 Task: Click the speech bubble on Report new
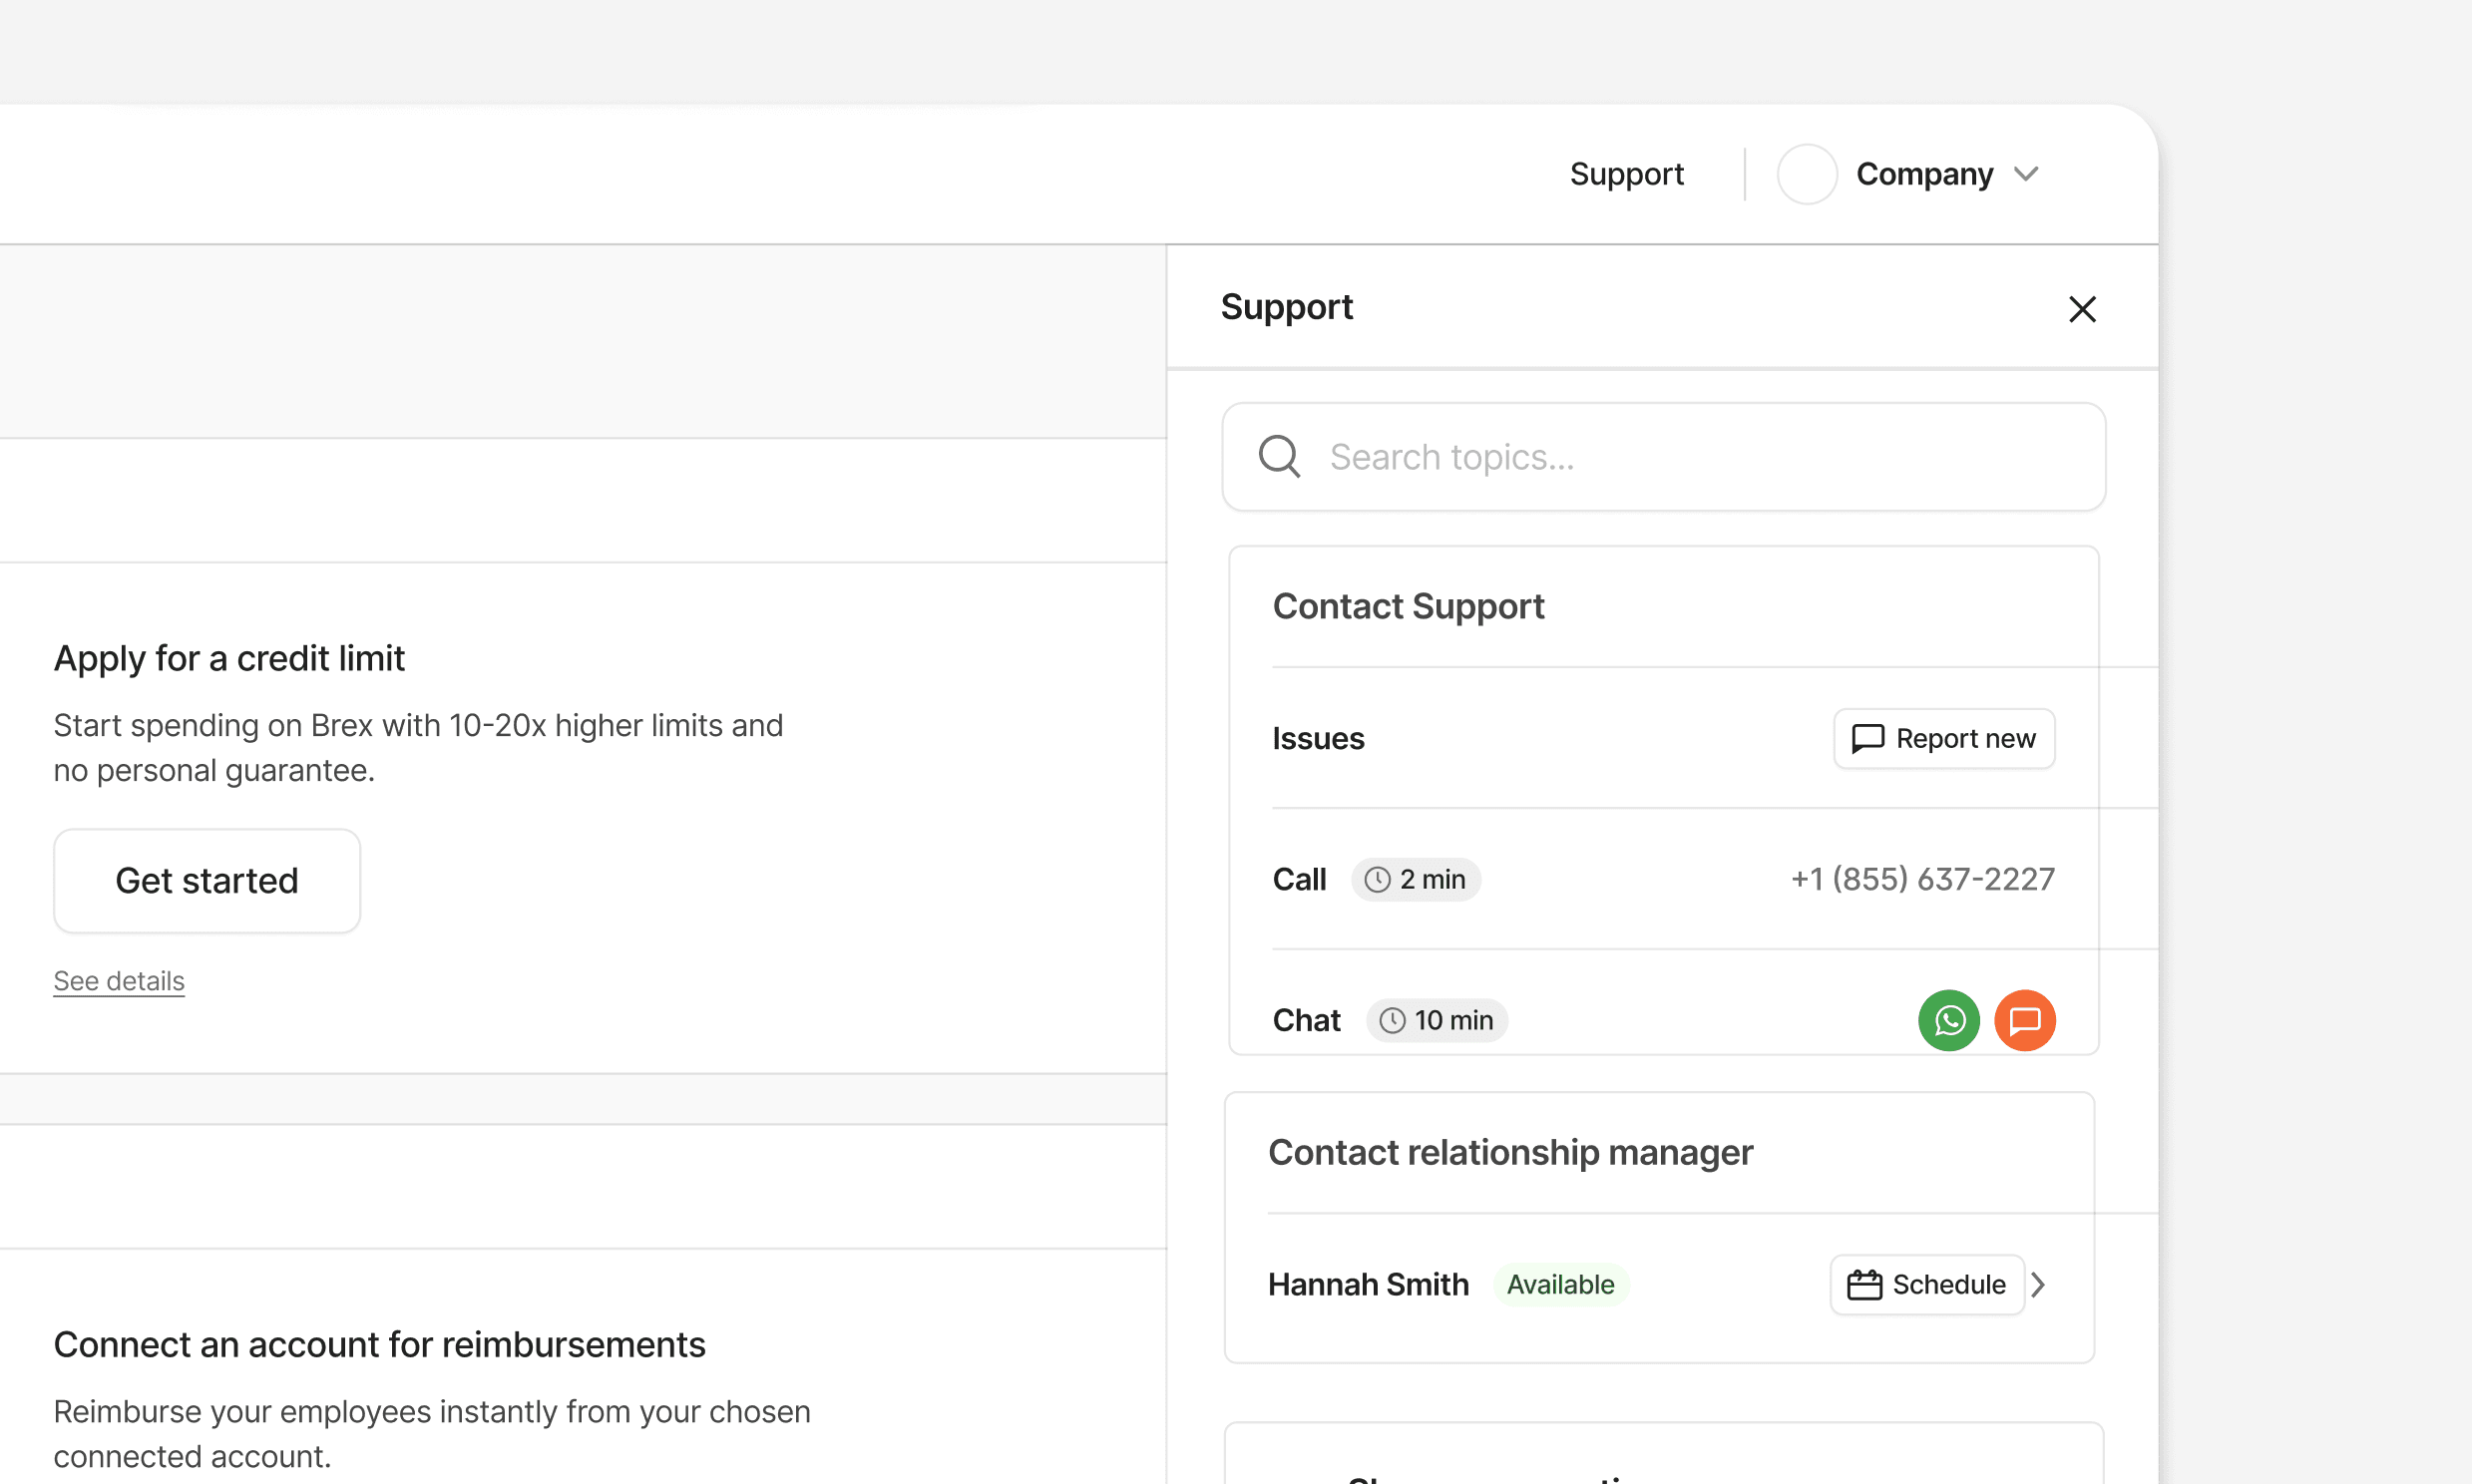pos(1868,738)
